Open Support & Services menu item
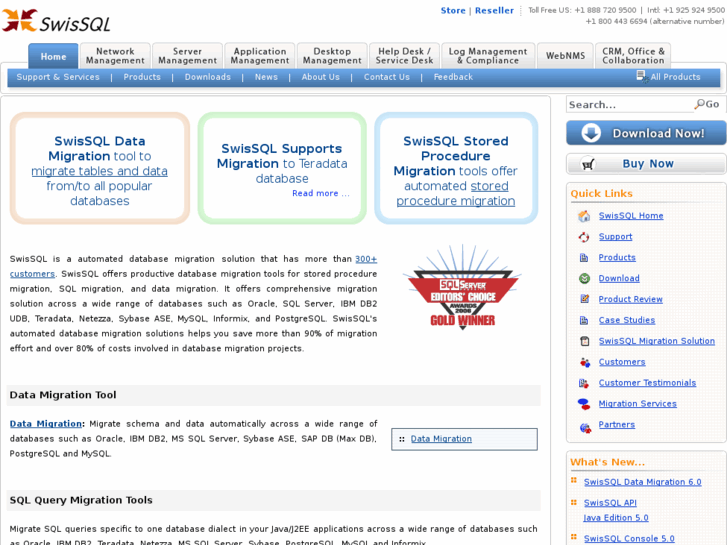 [x=58, y=77]
